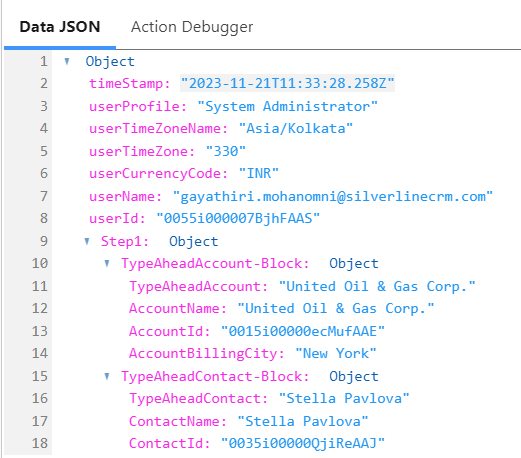Select TypeAheadContact value "Stella Pavlova"
The width and height of the screenshot is (521, 458).
(x=344, y=398)
